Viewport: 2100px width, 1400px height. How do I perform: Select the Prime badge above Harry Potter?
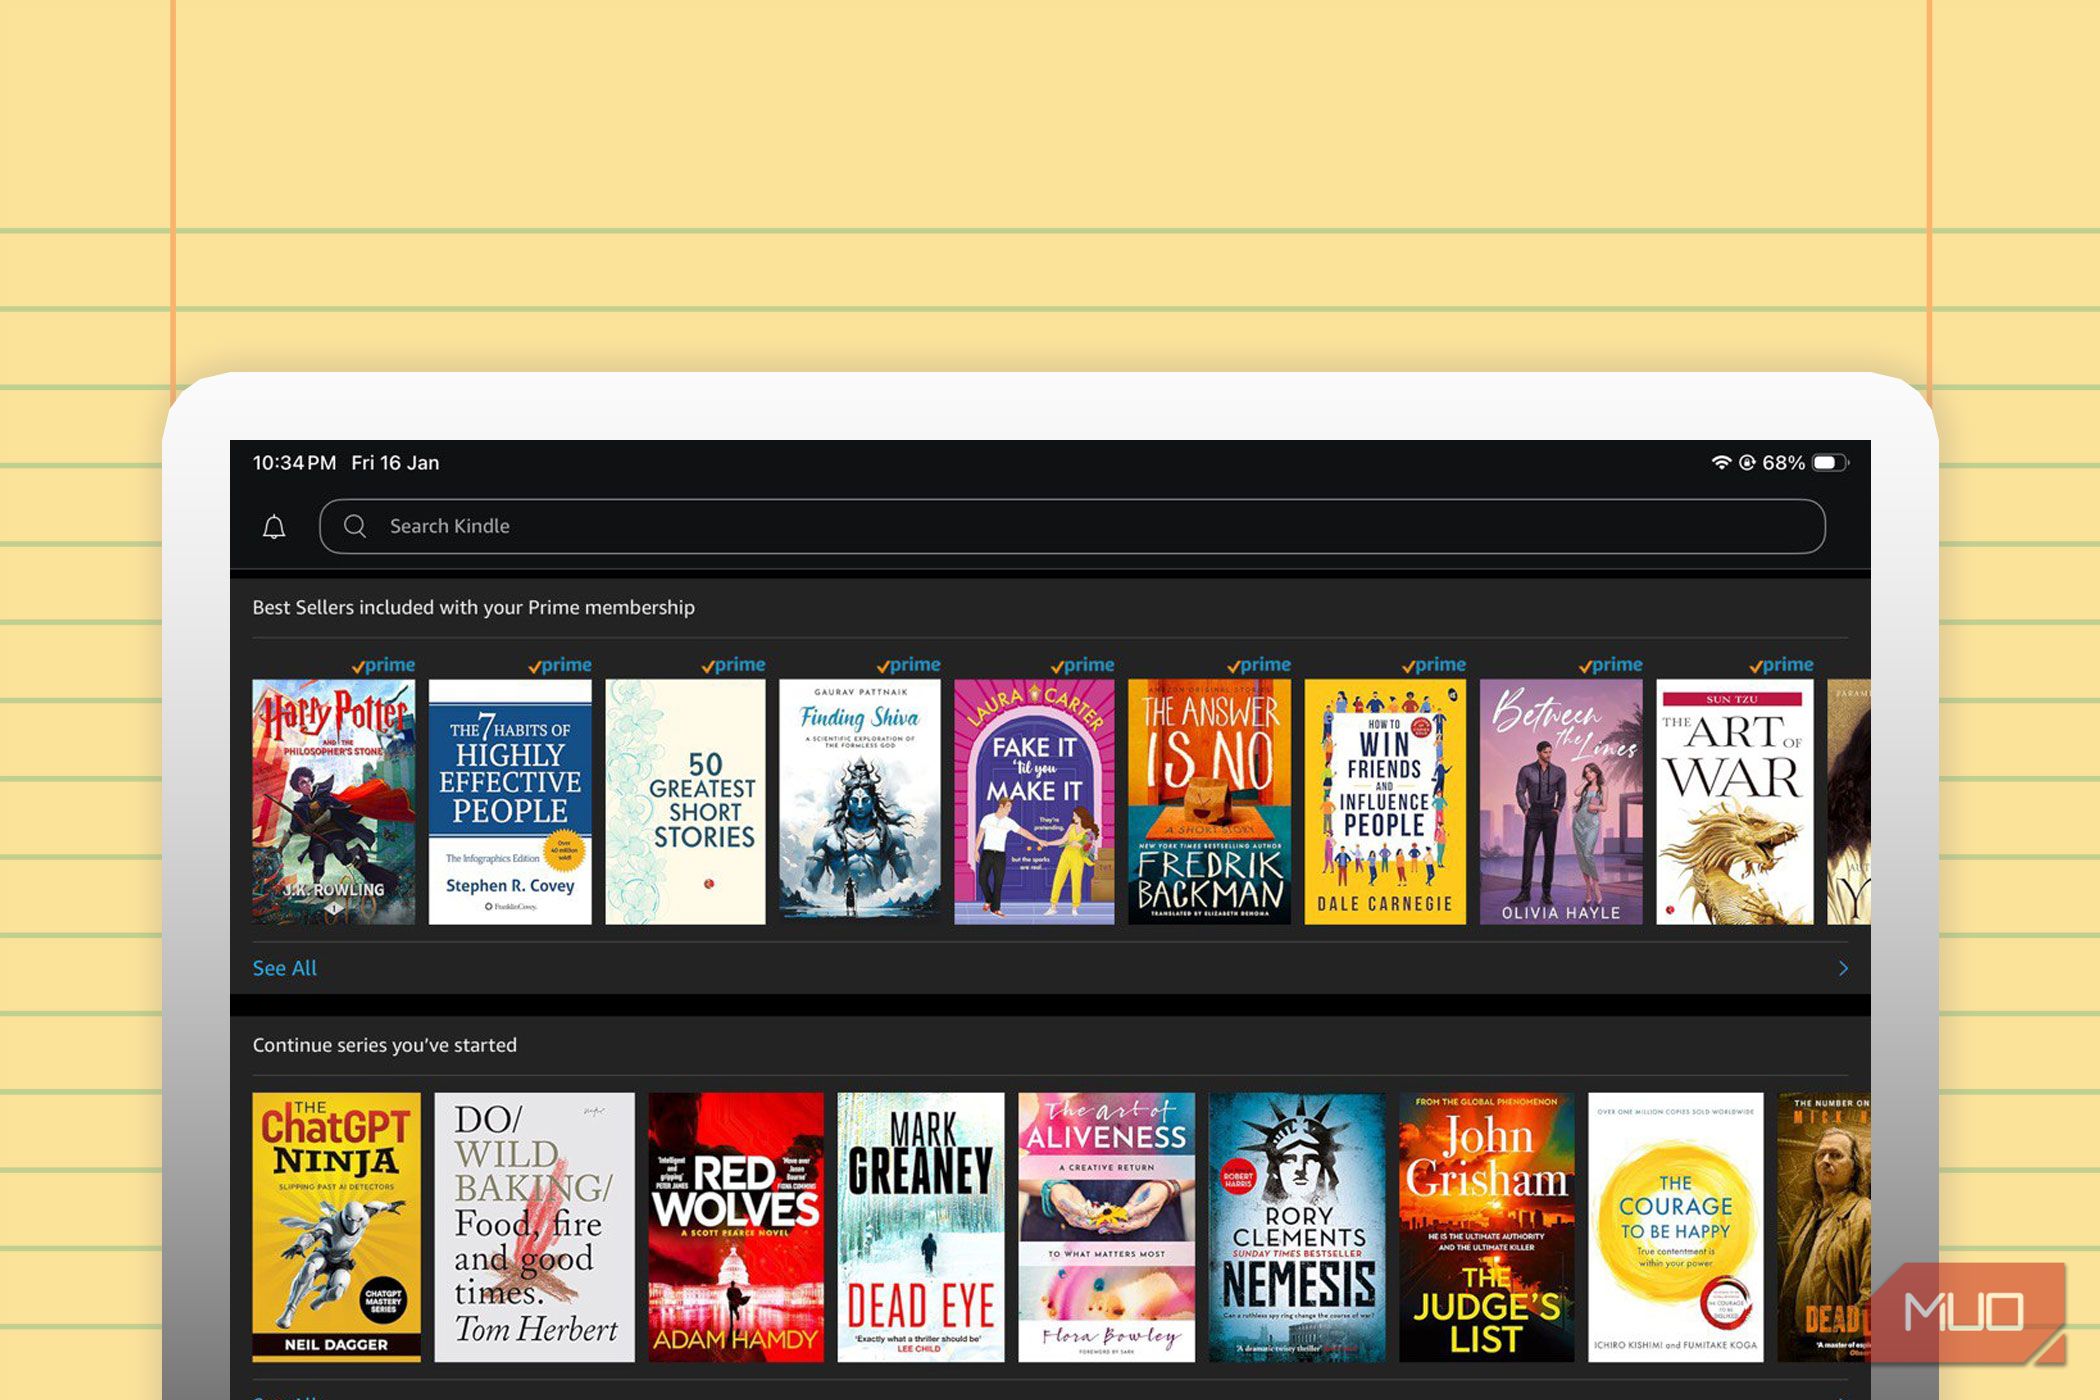[386, 664]
